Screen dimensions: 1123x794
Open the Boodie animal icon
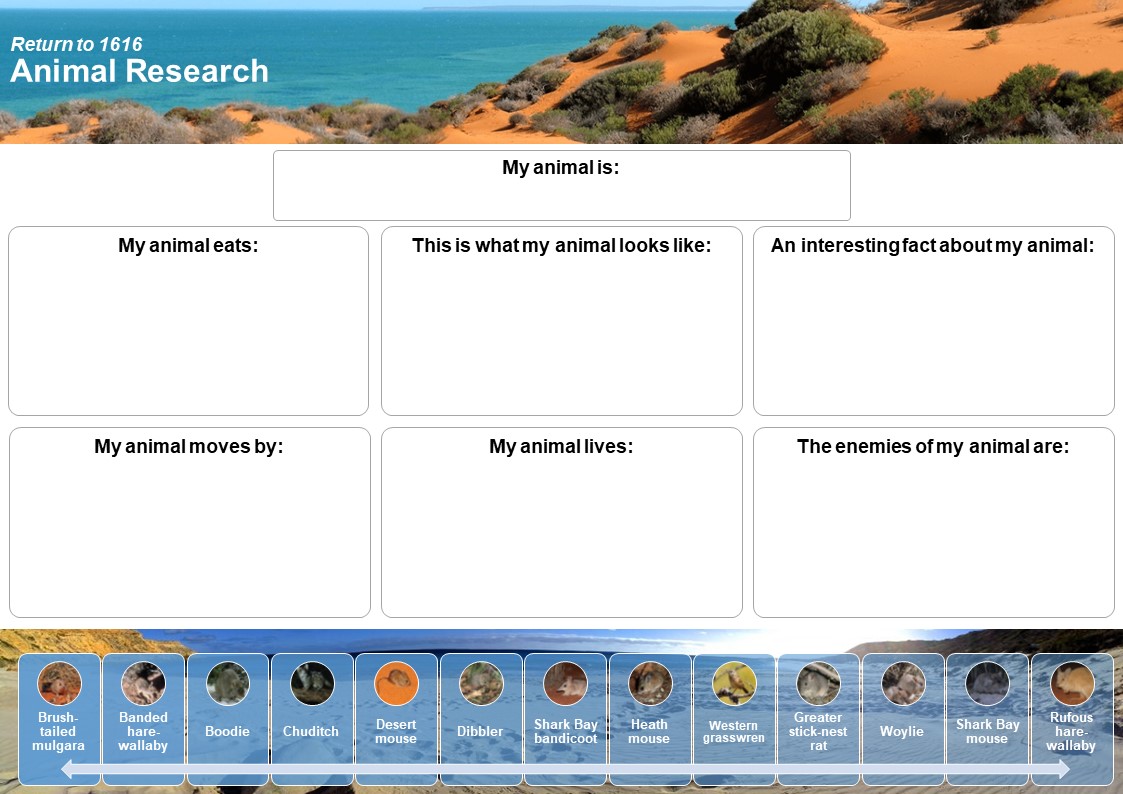(228, 684)
